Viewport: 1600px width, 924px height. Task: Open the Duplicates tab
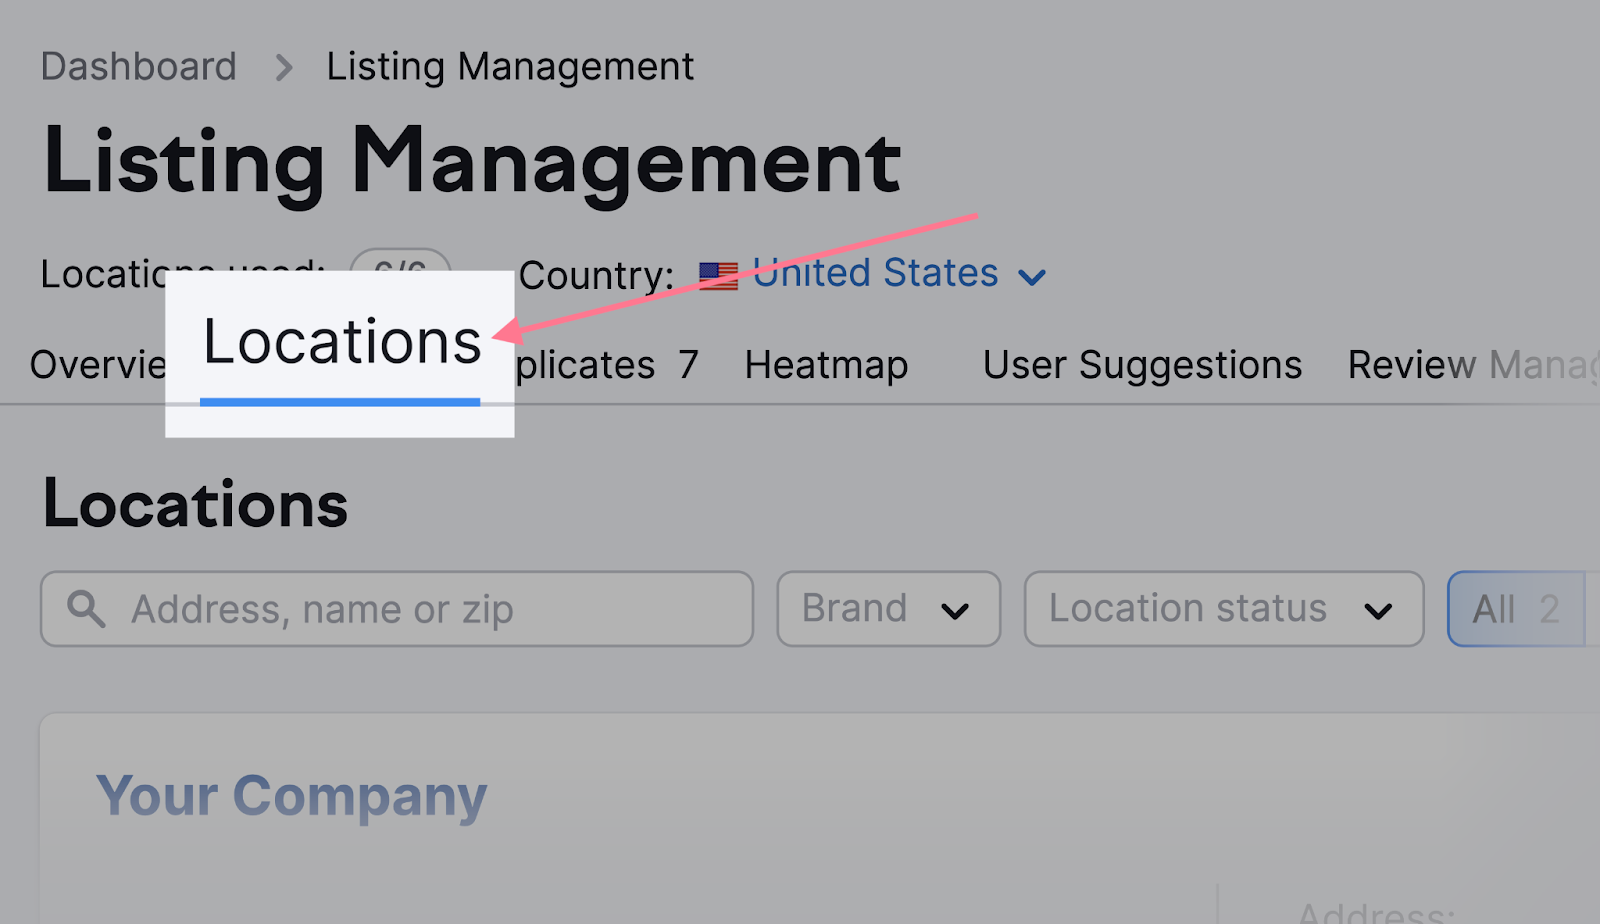[x=605, y=365]
